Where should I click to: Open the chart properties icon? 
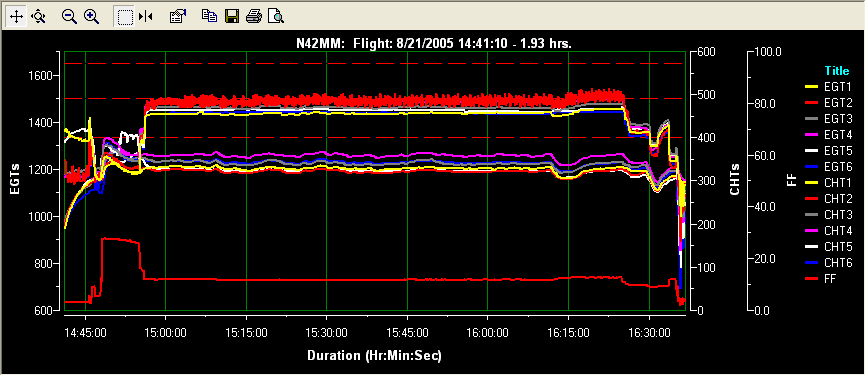pos(177,17)
